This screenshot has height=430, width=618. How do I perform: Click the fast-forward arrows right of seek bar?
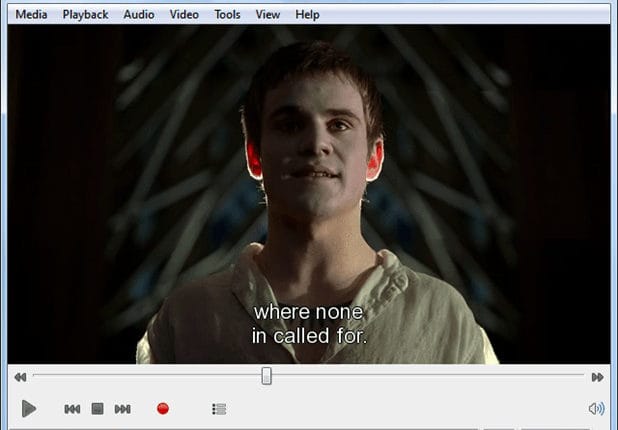pyautogui.click(x=597, y=377)
